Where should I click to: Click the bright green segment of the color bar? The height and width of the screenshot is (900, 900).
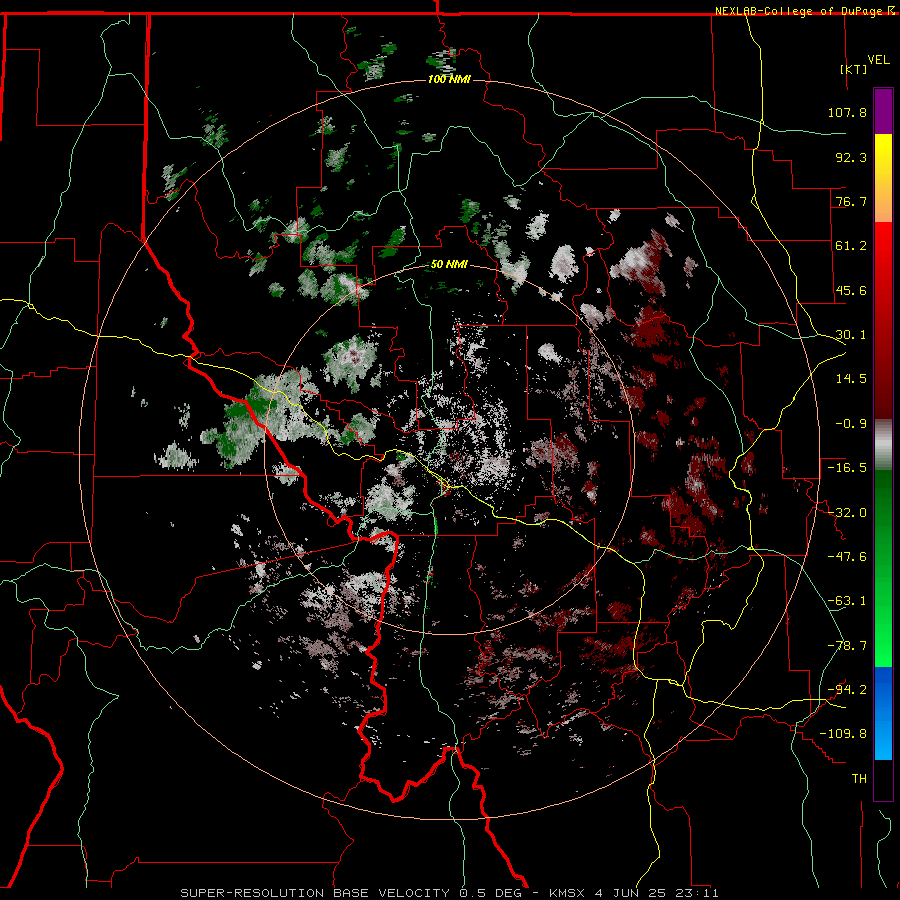[883, 568]
